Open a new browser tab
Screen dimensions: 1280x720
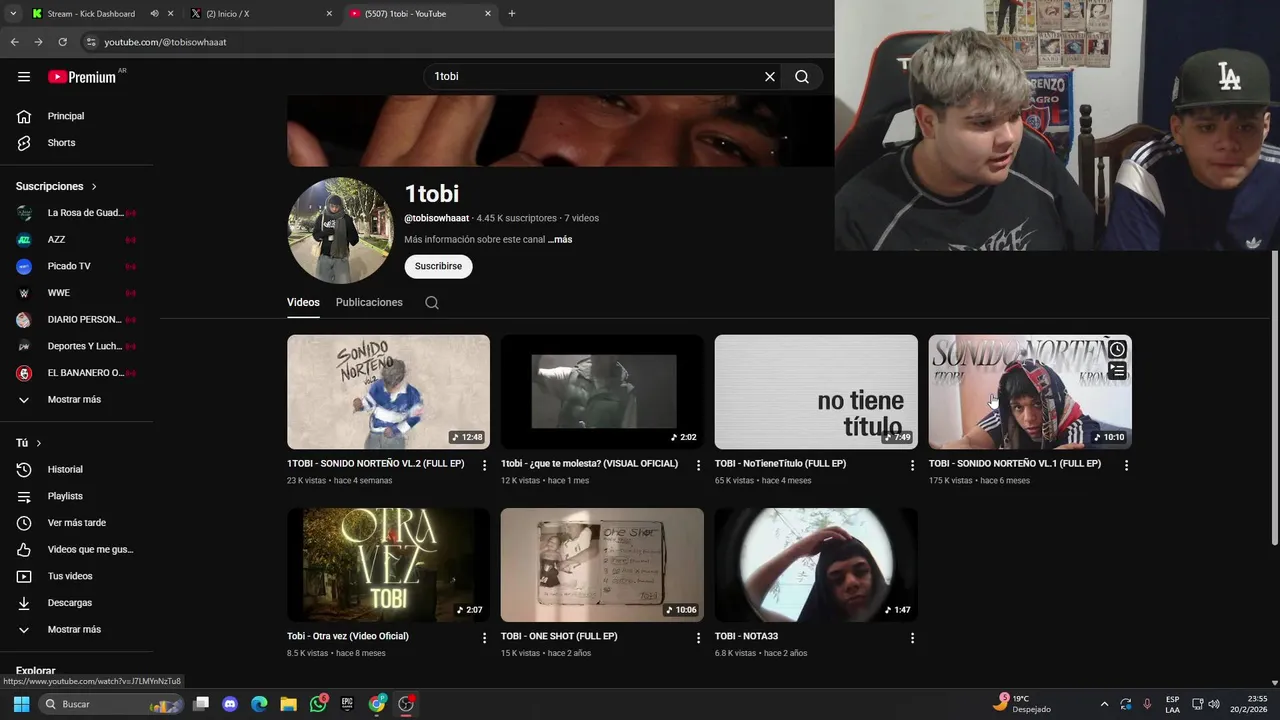(512, 14)
